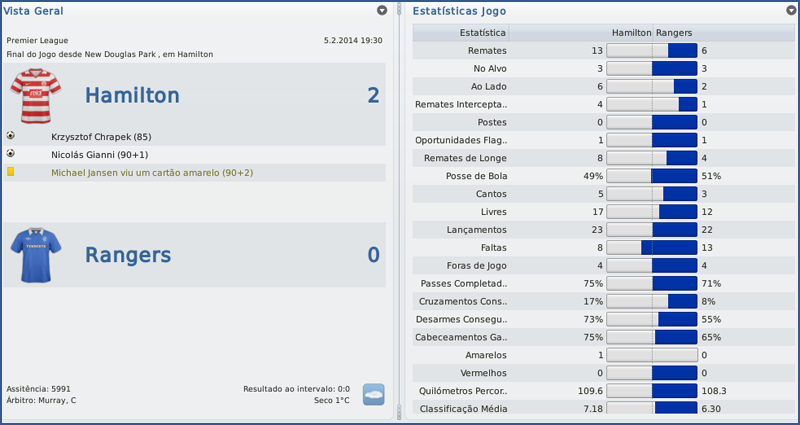The image size is (800, 425).
Task: Click the goal ball icon beside Nicolás Gianni
Action: 11,154
